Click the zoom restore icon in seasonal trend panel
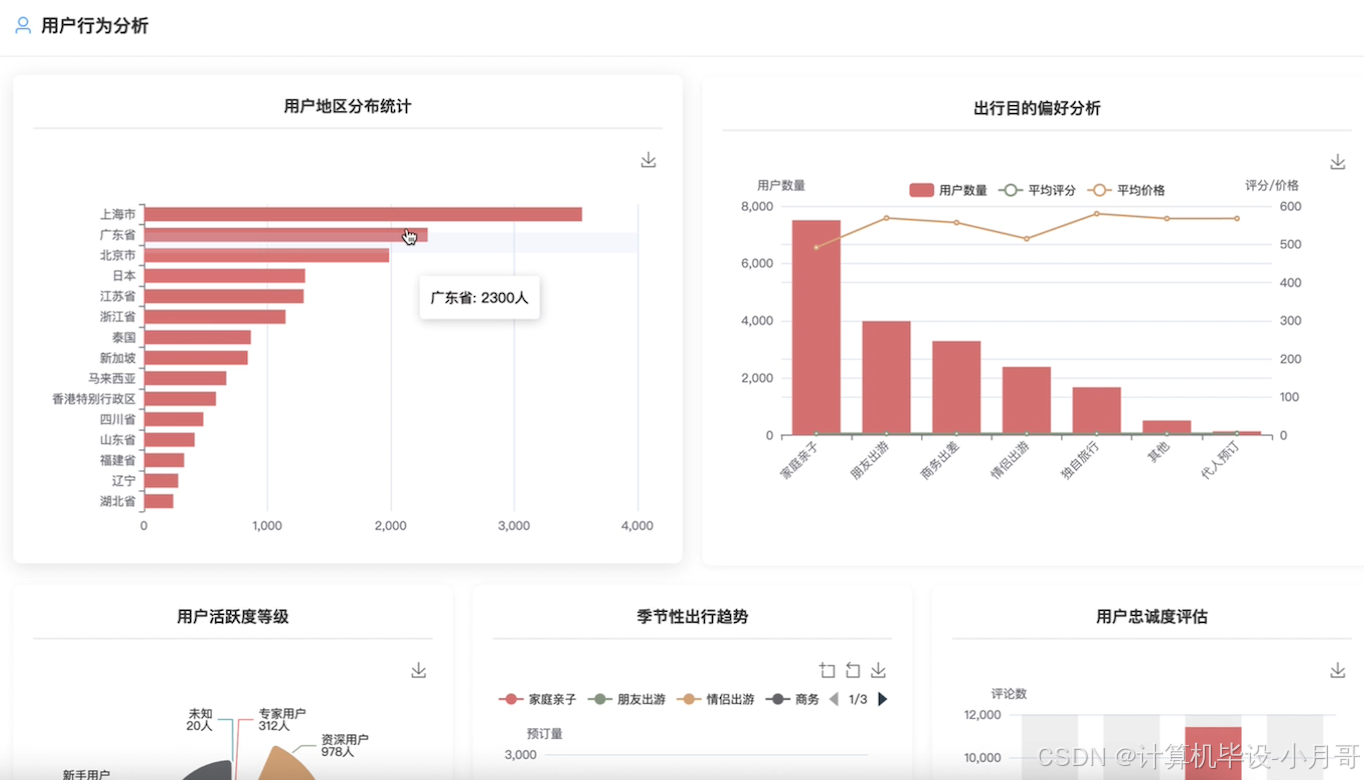This screenshot has width=1364, height=780. pos(852,670)
